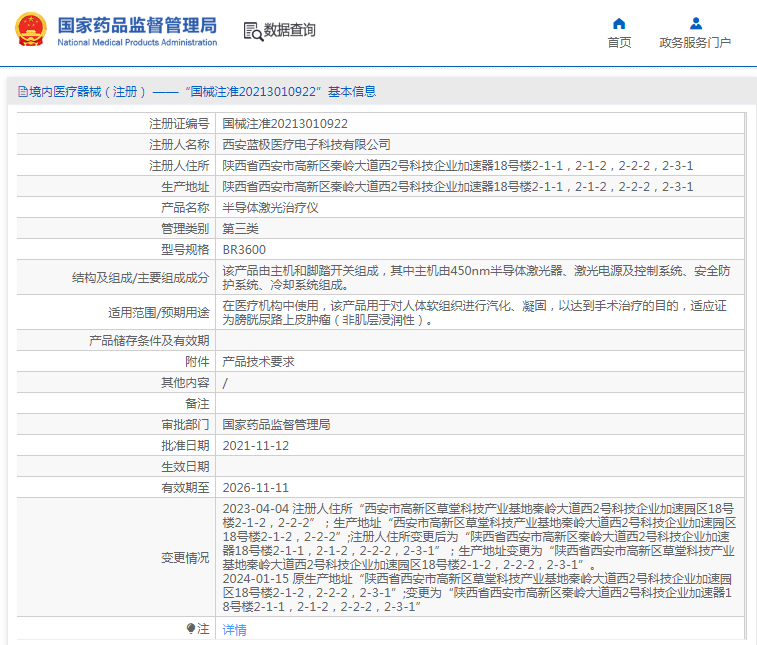Click 产品技术要求 attachment text

pyautogui.click(x=258, y=362)
